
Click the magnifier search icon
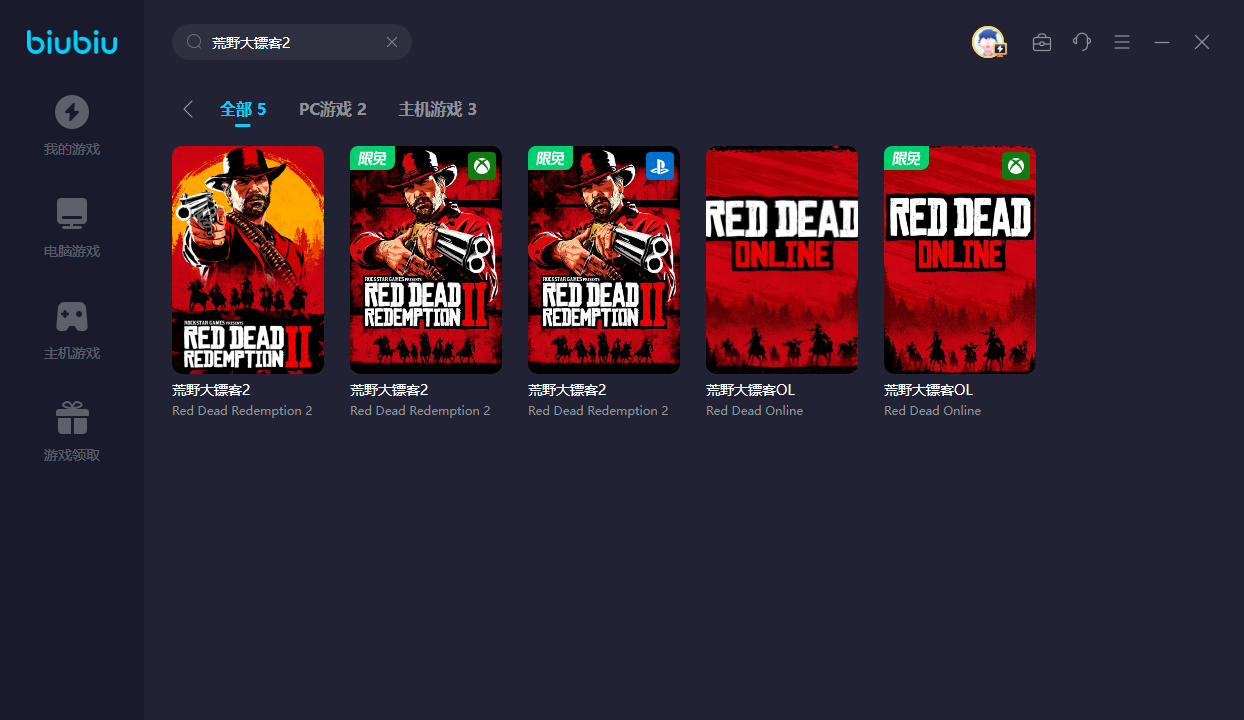pyautogui.click(x=194, y=42)
